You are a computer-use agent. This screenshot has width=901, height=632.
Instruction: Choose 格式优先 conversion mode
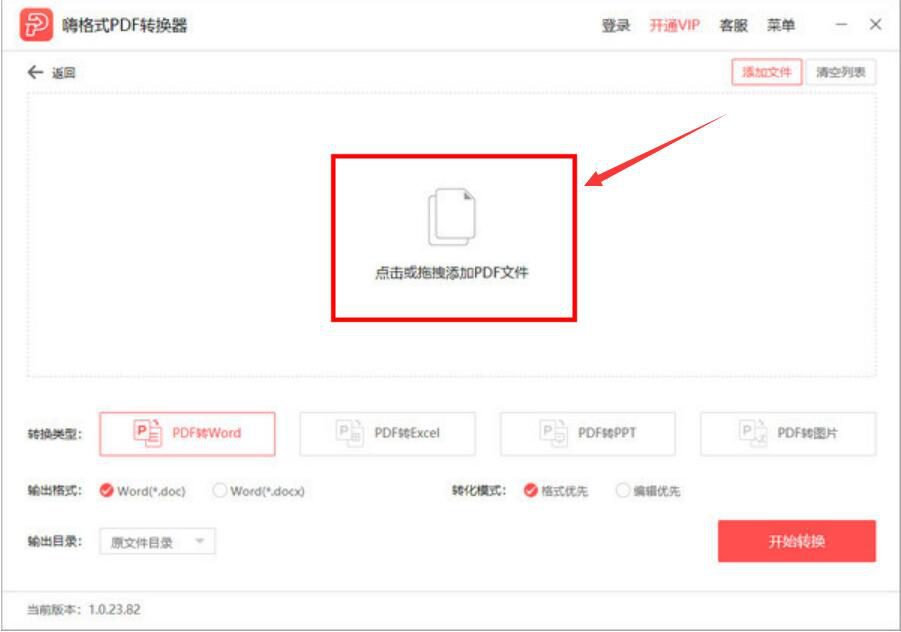coord(530,490)
